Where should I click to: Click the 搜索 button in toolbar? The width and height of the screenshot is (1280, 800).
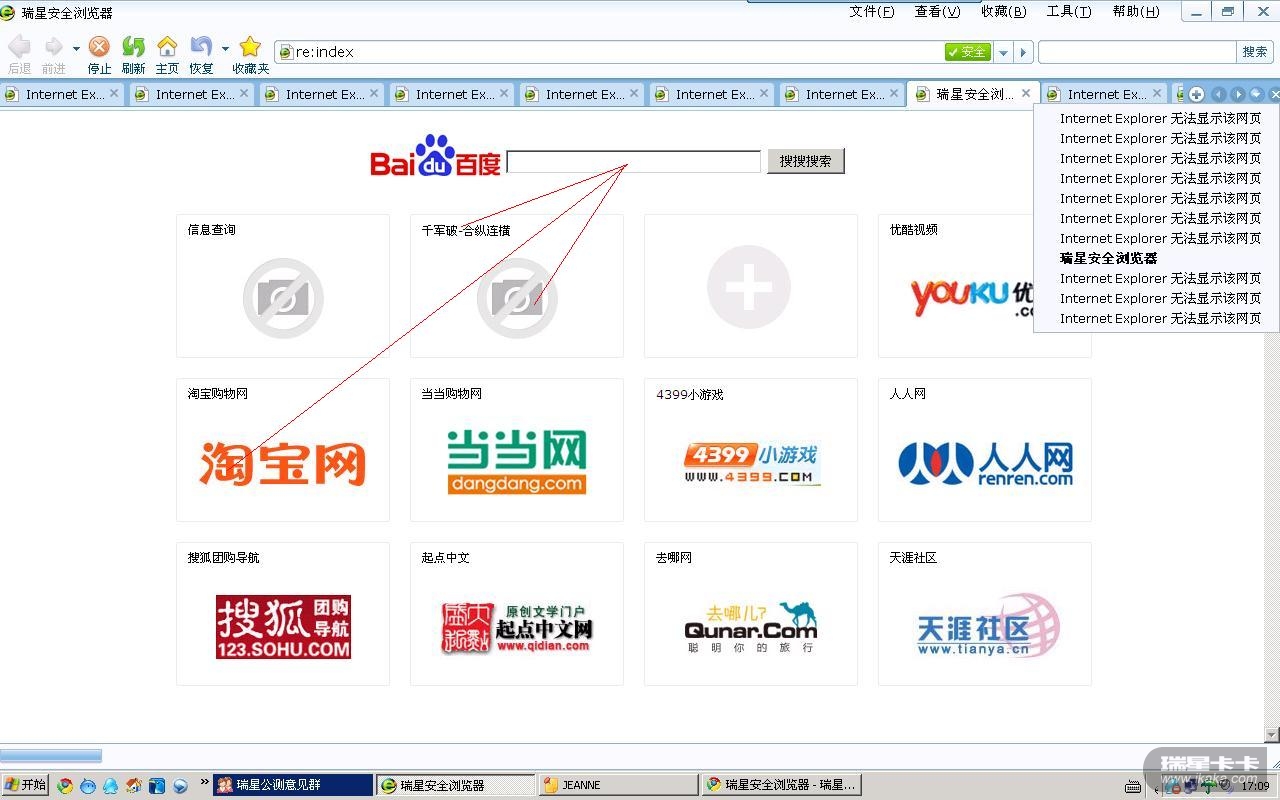[1255, 52]
